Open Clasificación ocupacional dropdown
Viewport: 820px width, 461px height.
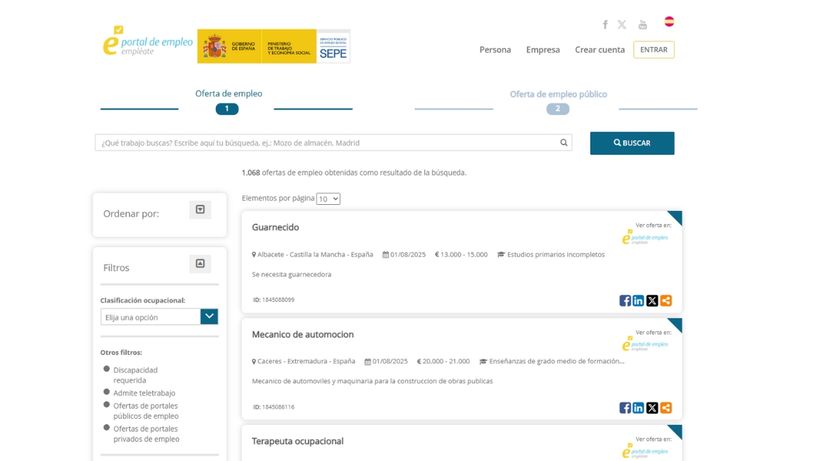tap(209, 317)
